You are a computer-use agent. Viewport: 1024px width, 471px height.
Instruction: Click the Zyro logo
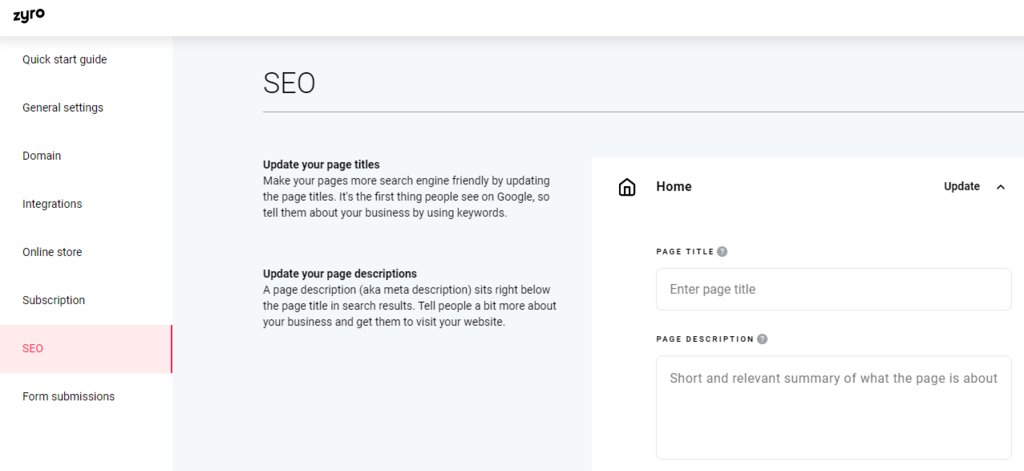click(29, 15)
